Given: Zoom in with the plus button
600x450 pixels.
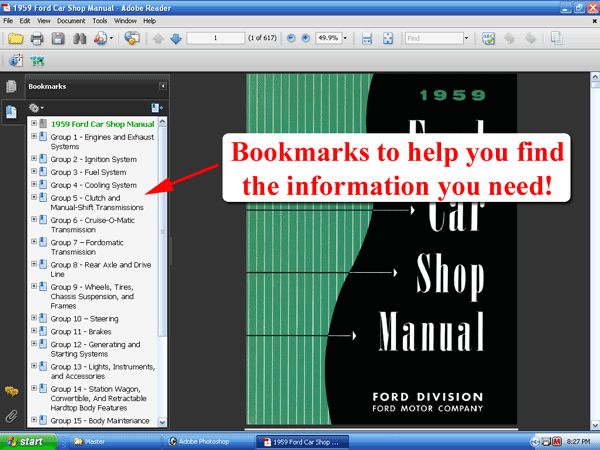Looking at the screenshot, I should coord(305,38).
